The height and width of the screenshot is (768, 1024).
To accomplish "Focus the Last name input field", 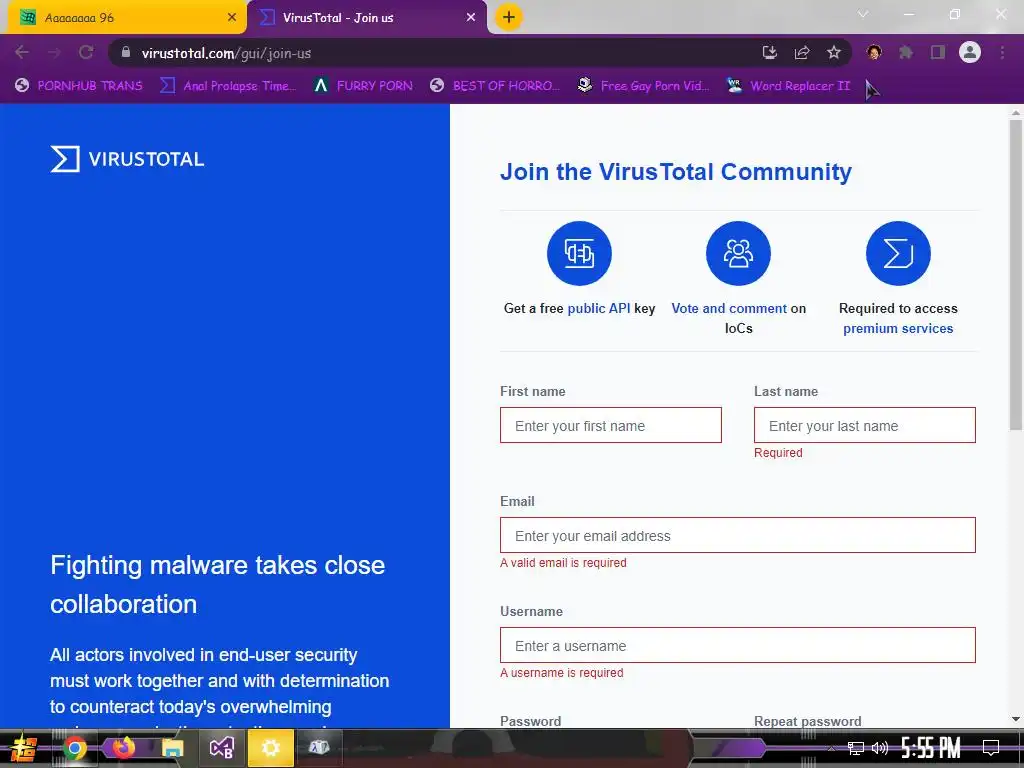I will [865, 425].
